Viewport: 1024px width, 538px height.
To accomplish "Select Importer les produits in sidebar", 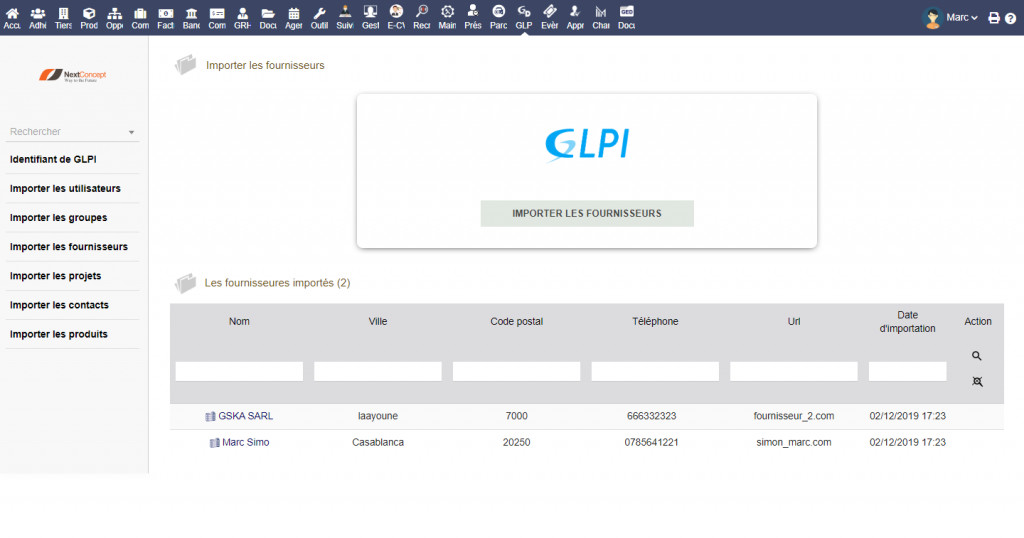I will pos(58,334).
